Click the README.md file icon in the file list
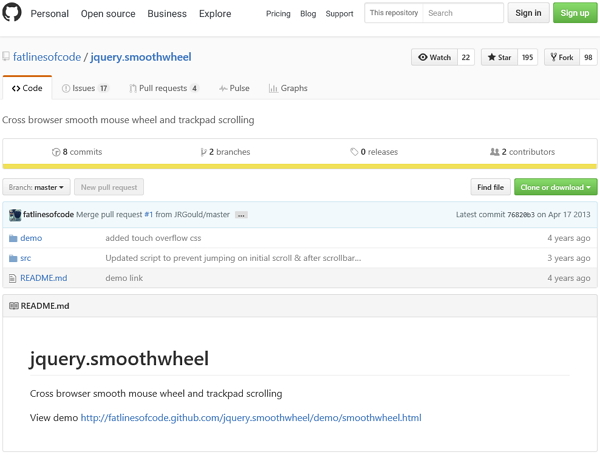 pyautogui.click(x=12, y=278)
